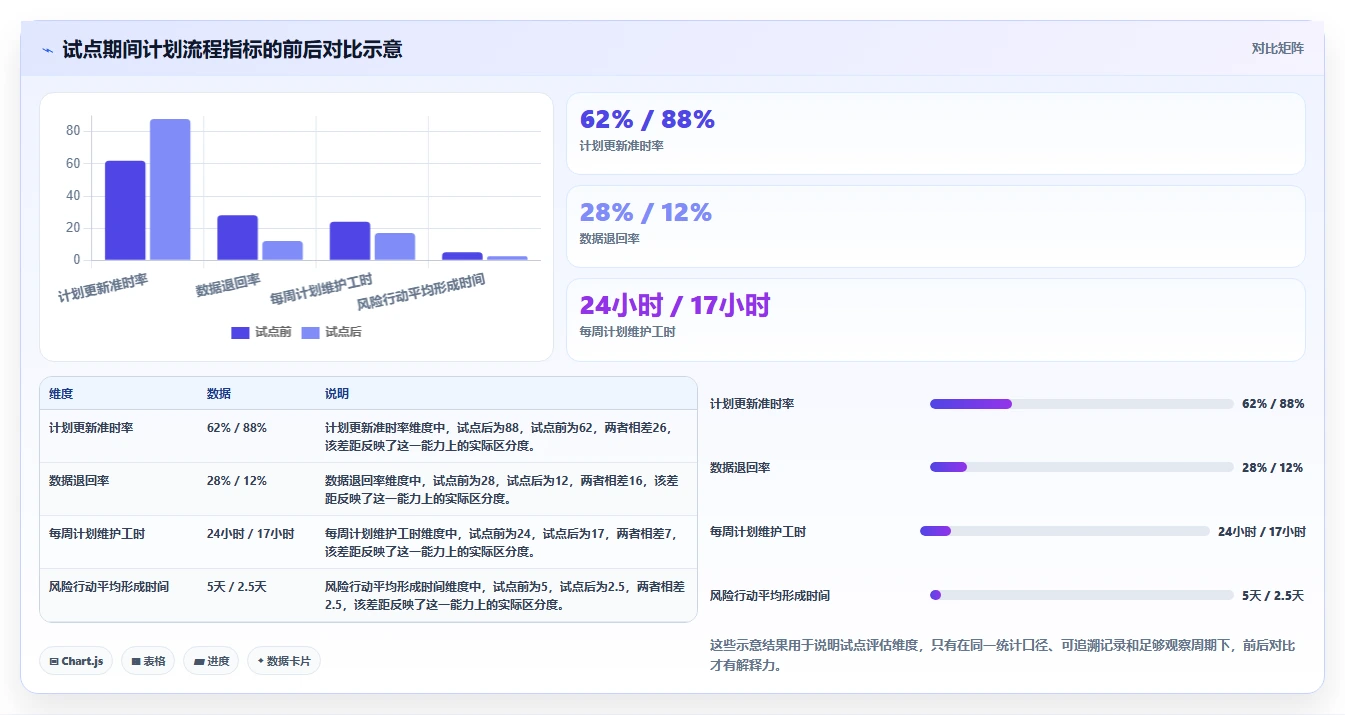Click the 数据退回率 label under the chart axis
The height and width of the screenshot is (715, 1345).
(x=228, y=285)
